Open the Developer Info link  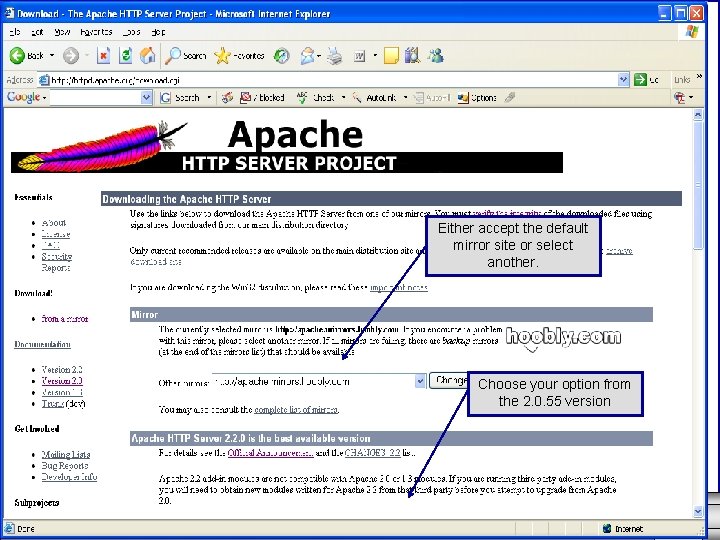tap(69, 477)
